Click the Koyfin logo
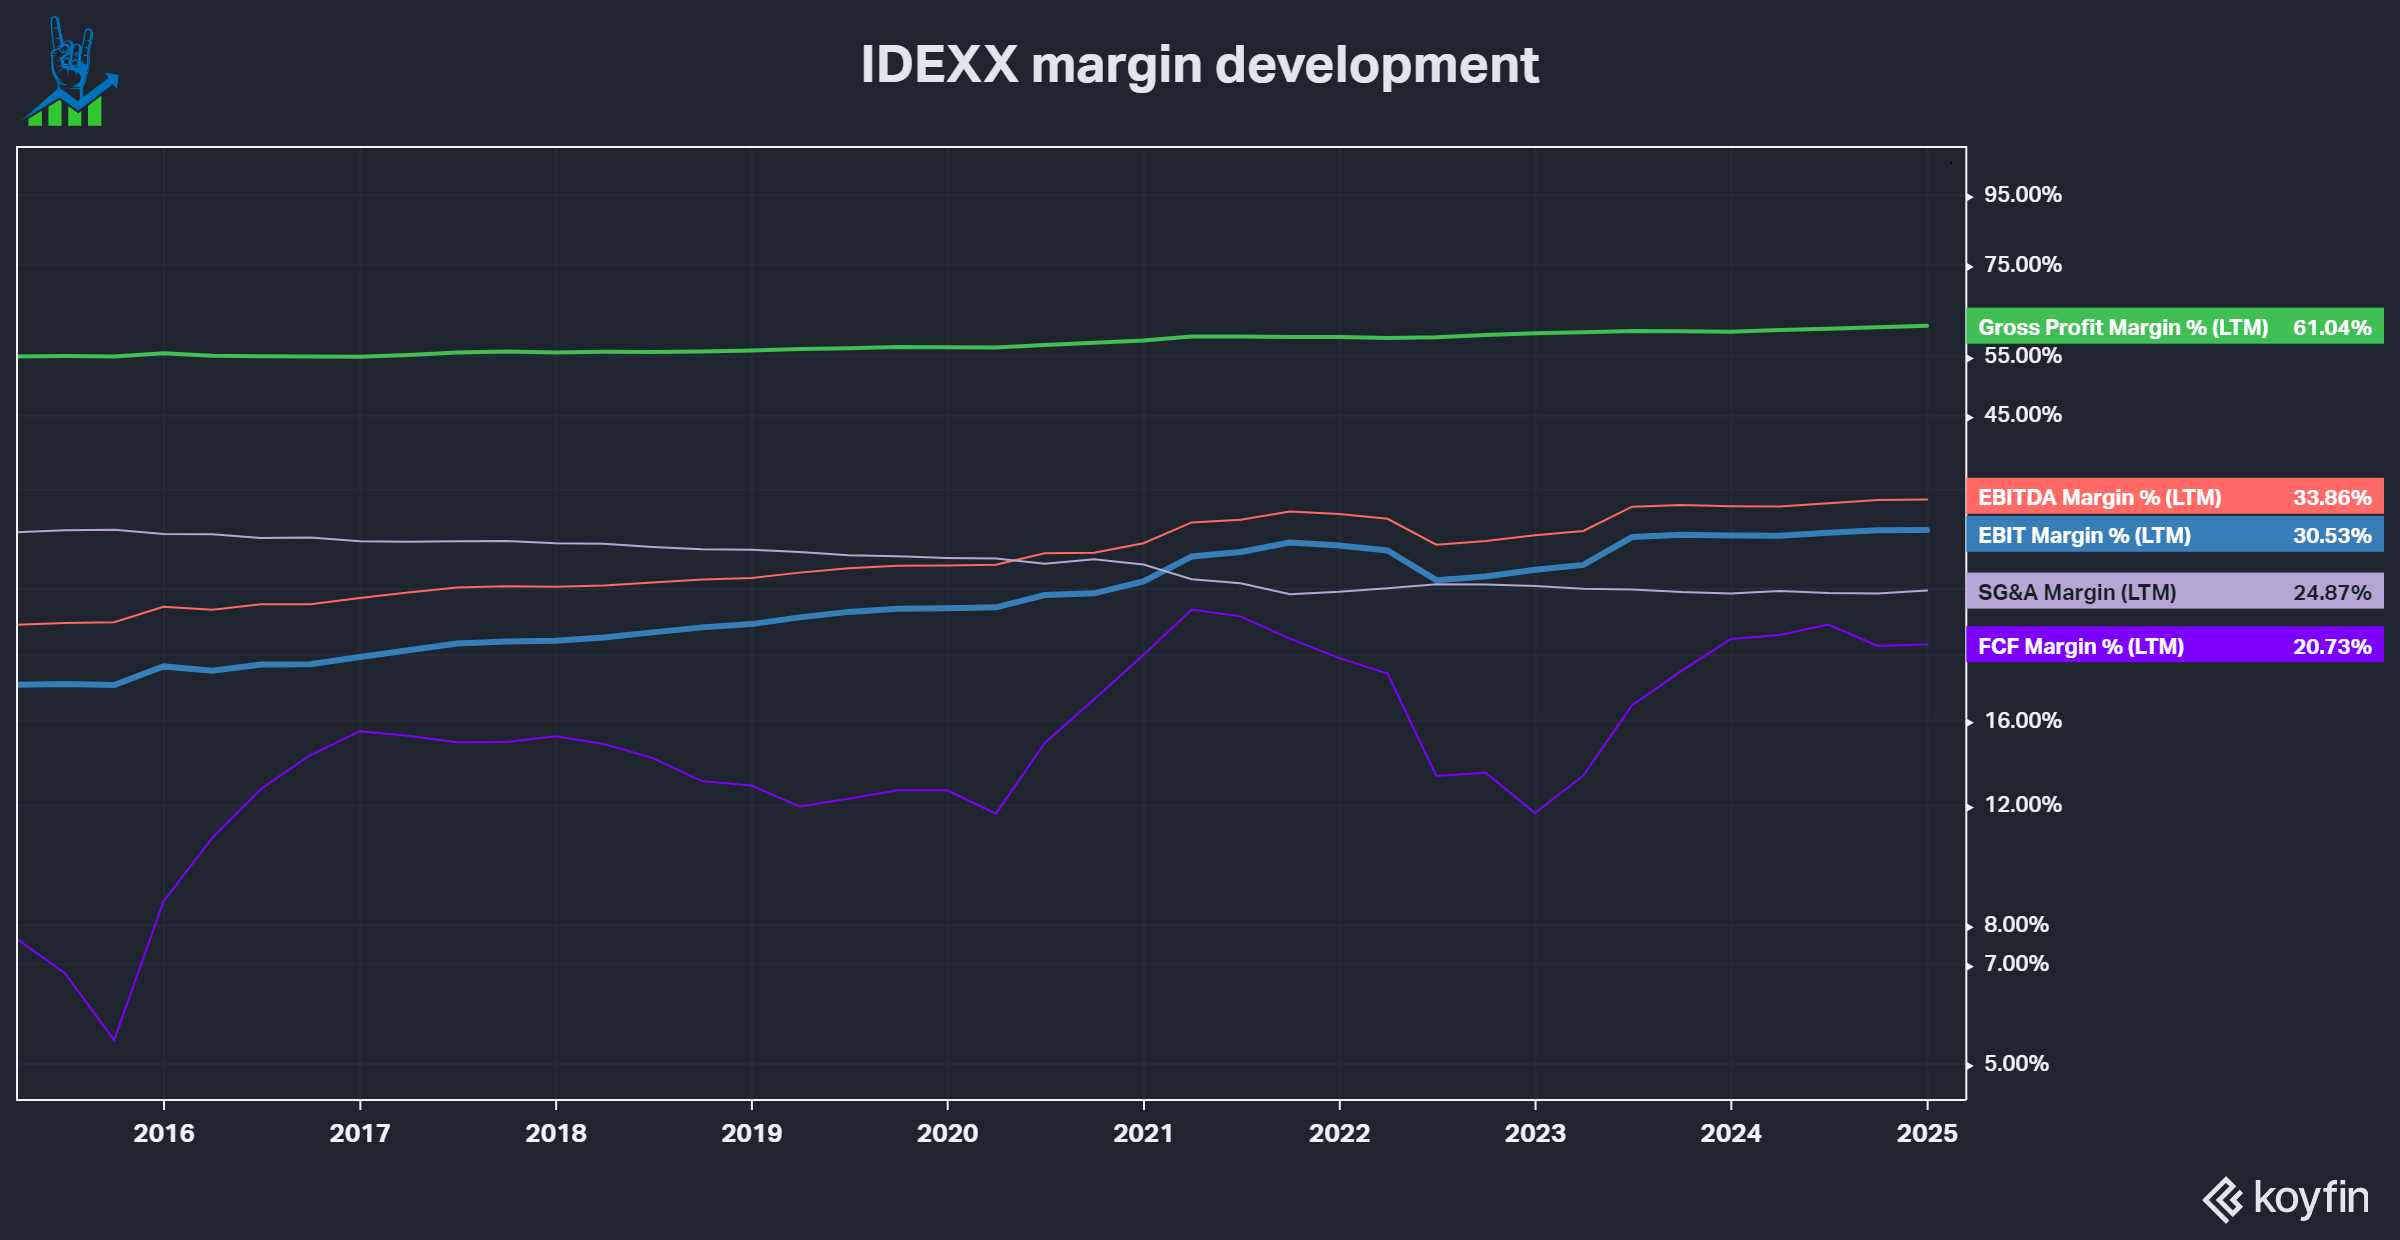The image size is (2400, 1240). (x=2285, y=1198)
